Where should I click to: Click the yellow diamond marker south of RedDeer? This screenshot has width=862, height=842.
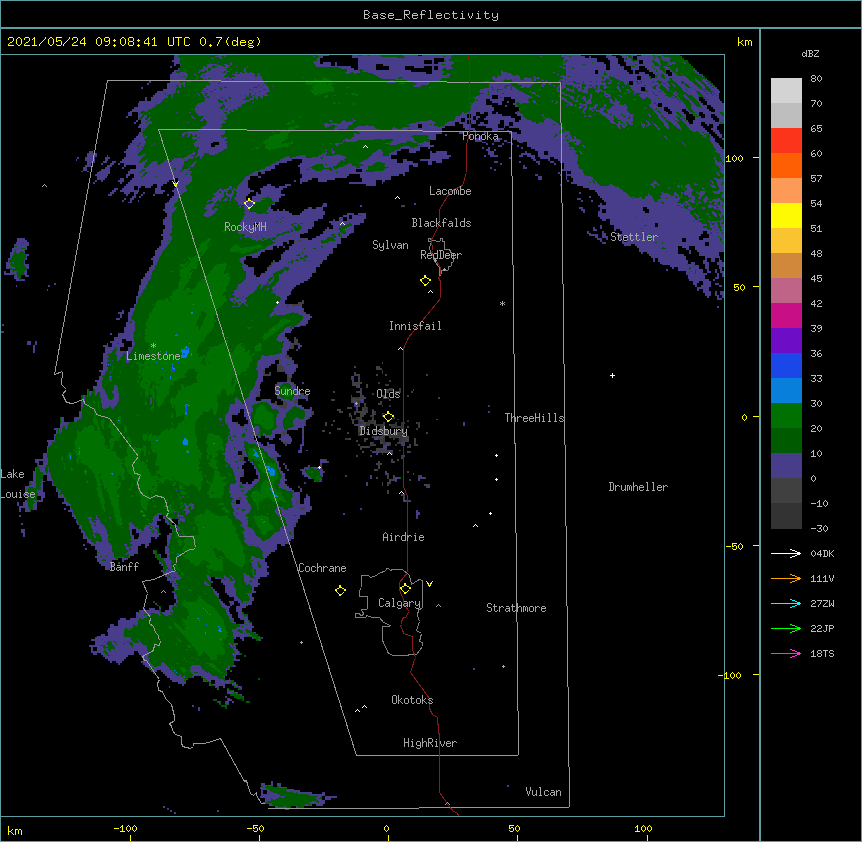[426, 281]
